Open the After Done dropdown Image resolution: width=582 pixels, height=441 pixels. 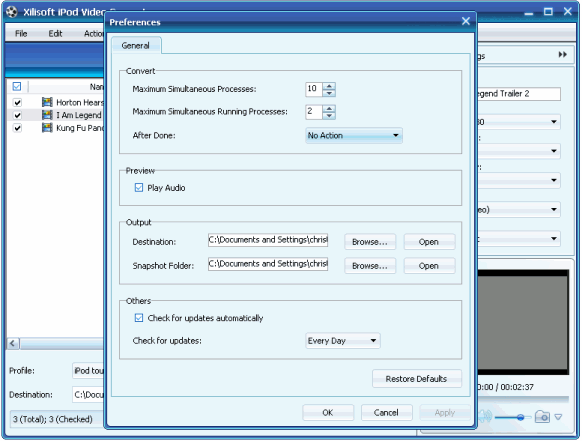pyautogui.click(x=354, y=135)
